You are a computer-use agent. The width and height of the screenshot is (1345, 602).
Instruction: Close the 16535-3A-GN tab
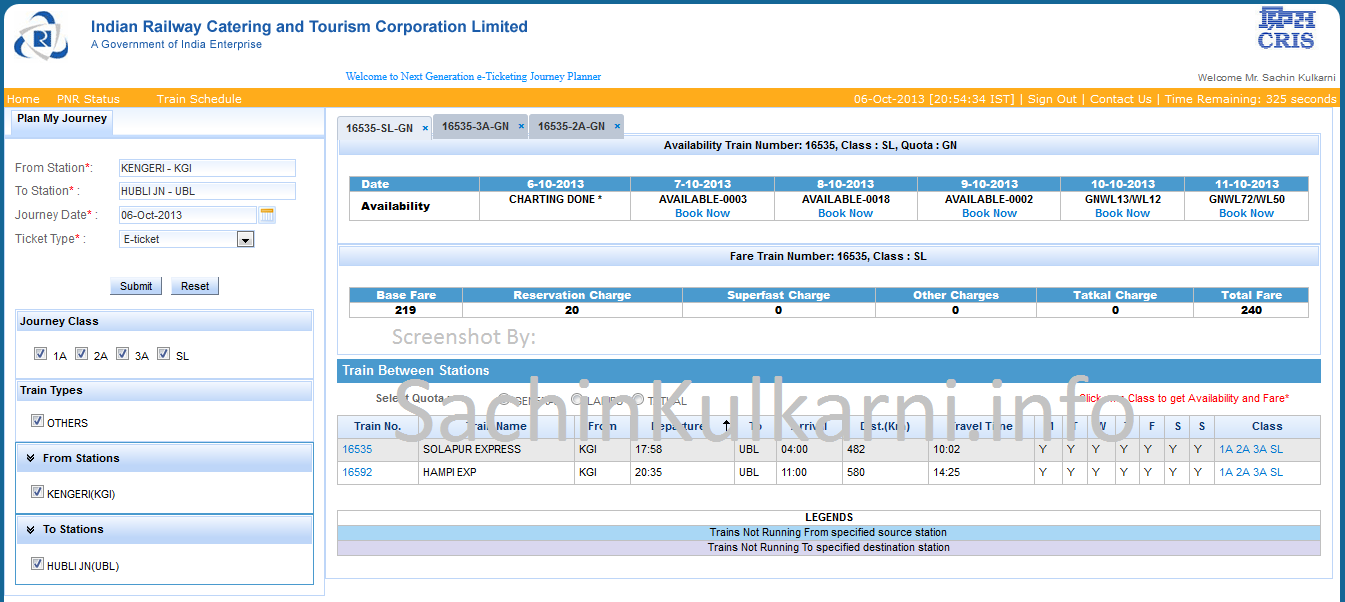(x=521, y=127)
